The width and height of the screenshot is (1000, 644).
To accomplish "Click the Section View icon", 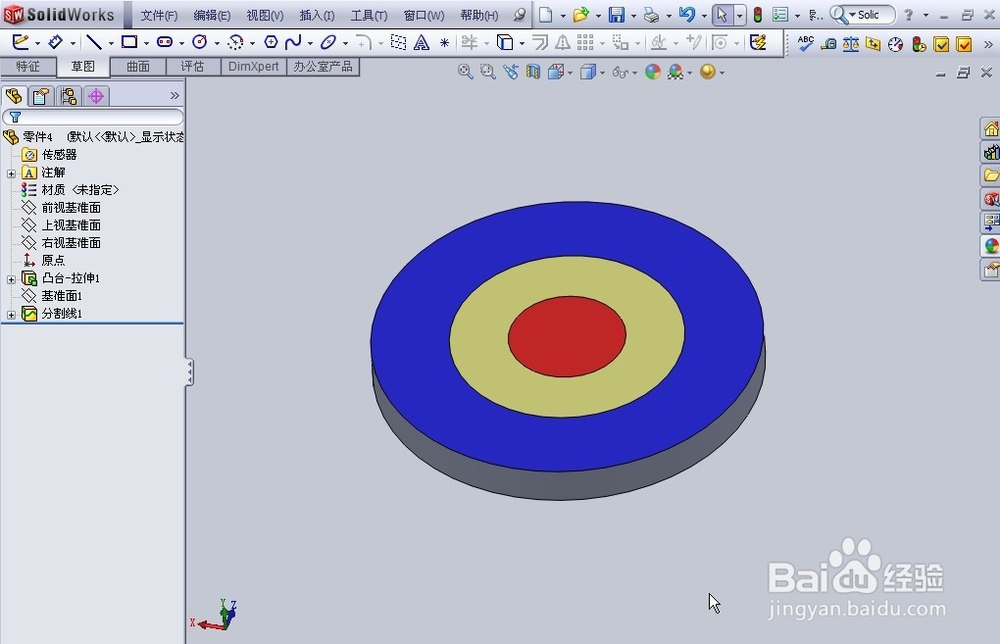I will click(x=533, y=72).
